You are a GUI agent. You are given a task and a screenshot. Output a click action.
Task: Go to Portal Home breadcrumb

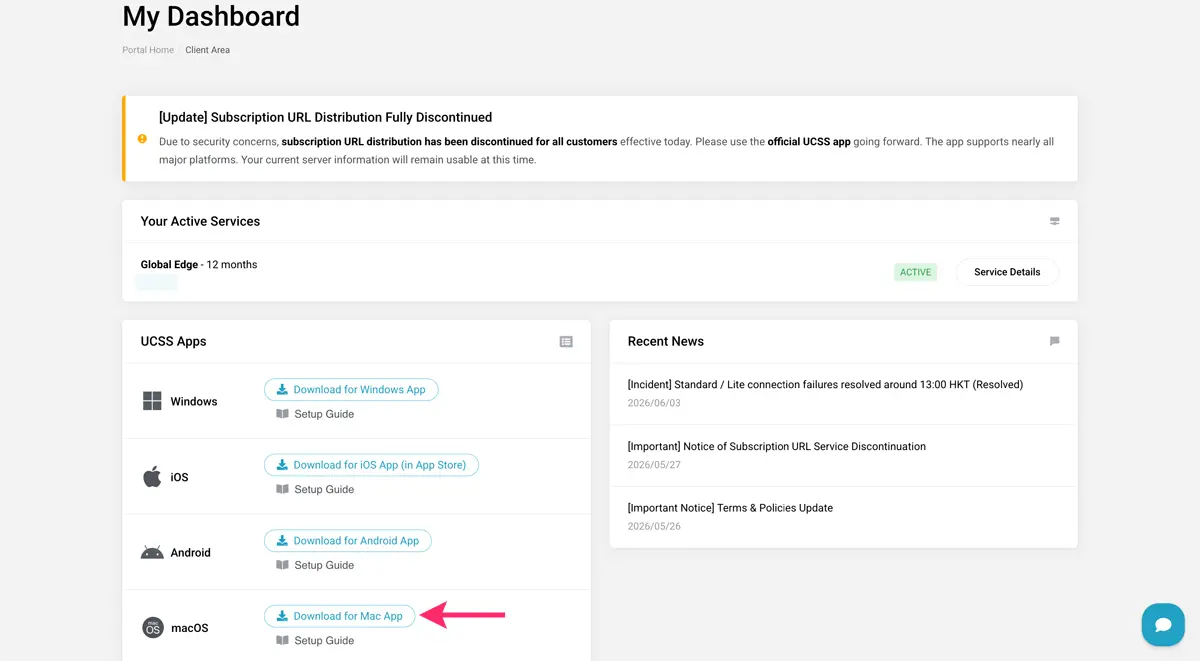point(148,50)
